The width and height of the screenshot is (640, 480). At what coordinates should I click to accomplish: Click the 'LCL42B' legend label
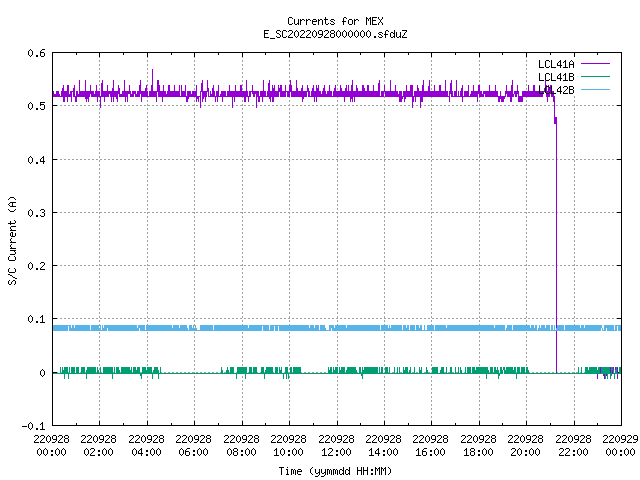(x=556, y=90)
